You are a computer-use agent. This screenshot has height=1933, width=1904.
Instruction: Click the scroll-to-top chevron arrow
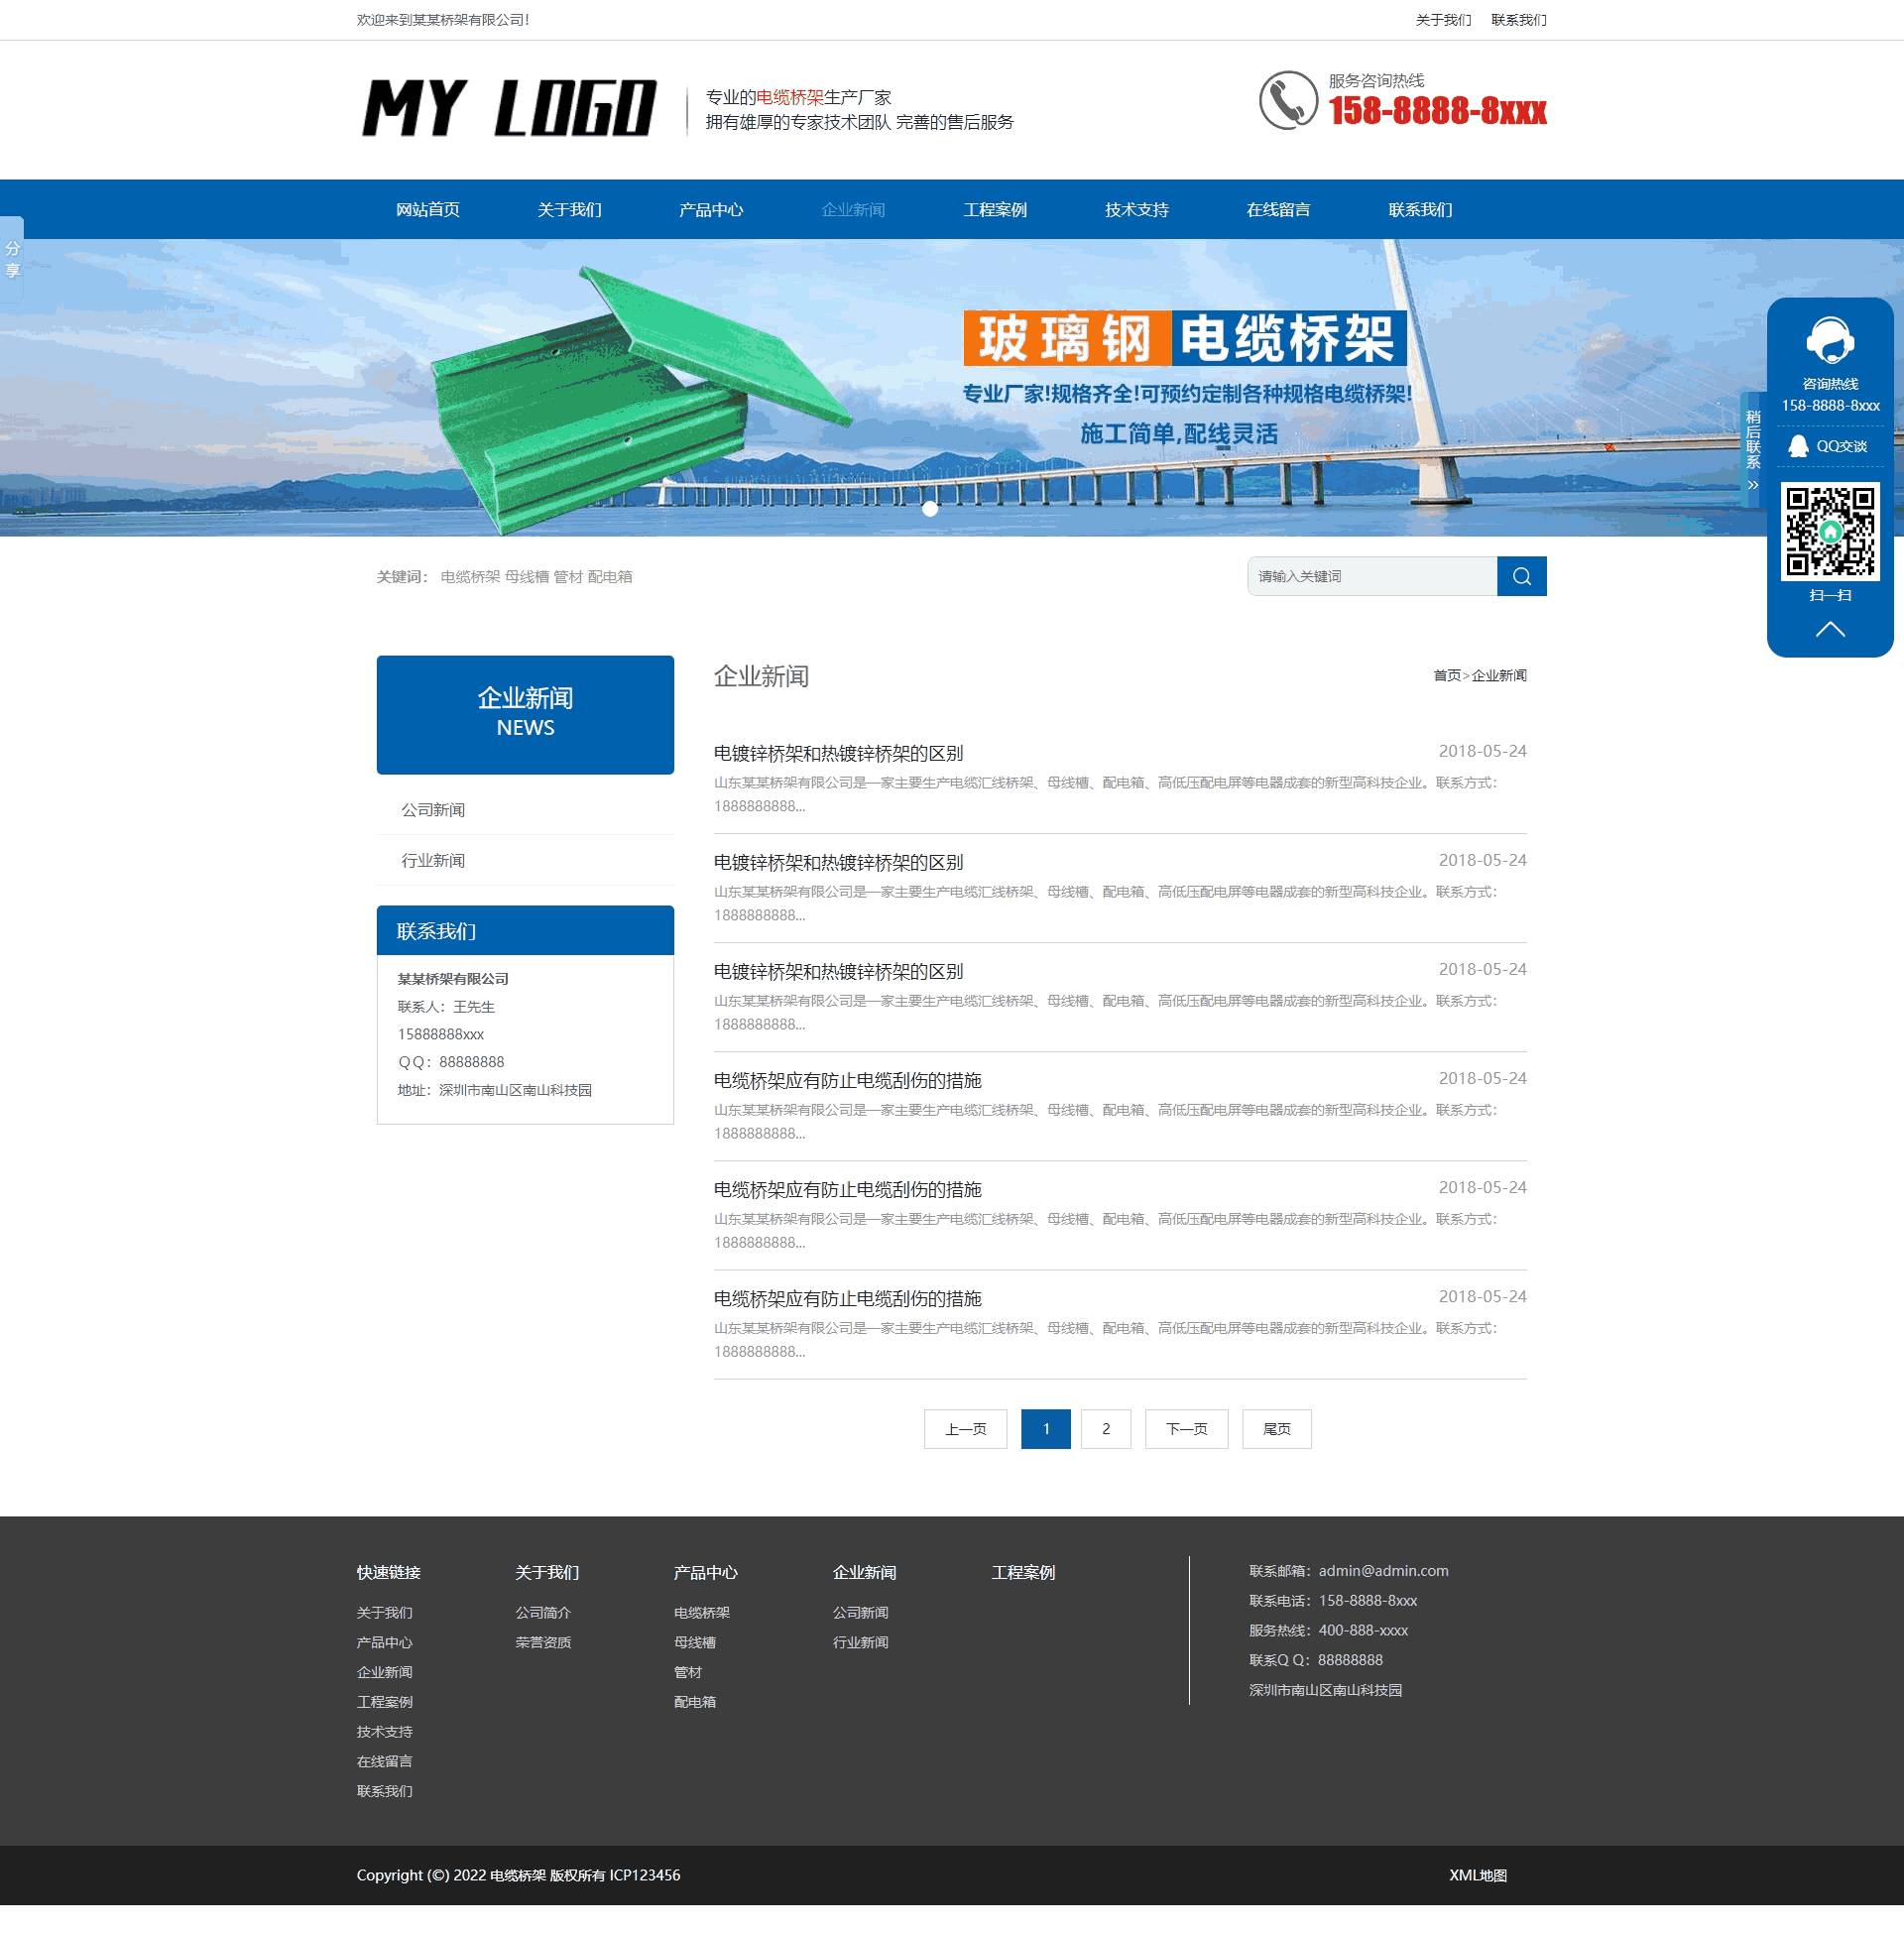1829,629
